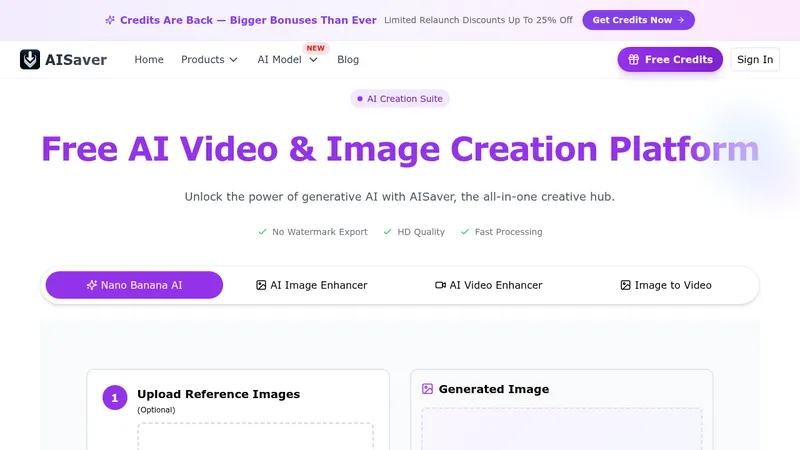Click the Free Credits button

click(x=670, y=59)
